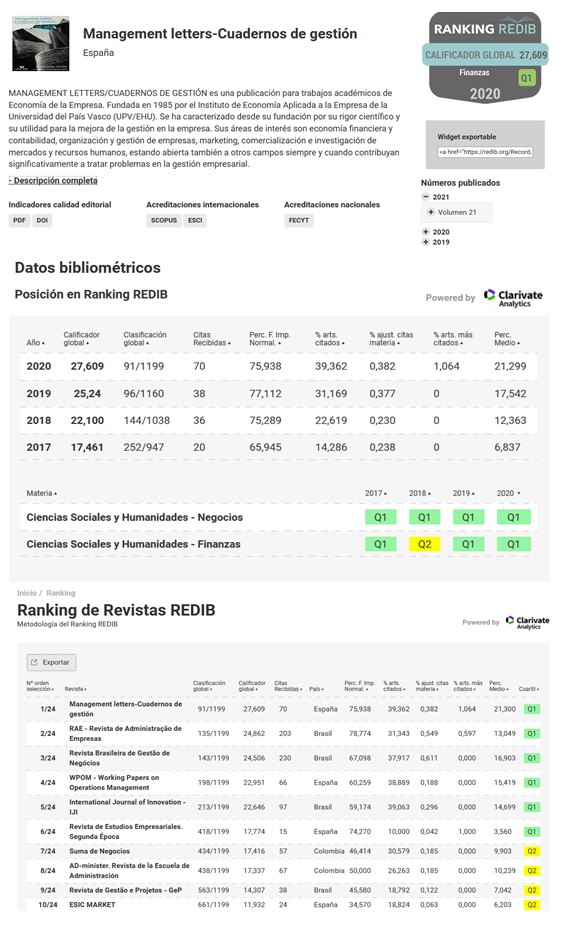
Task: Select Ciencias Sociales y Humanidades - Finanzas row
Action: click(x=279, y=544)
